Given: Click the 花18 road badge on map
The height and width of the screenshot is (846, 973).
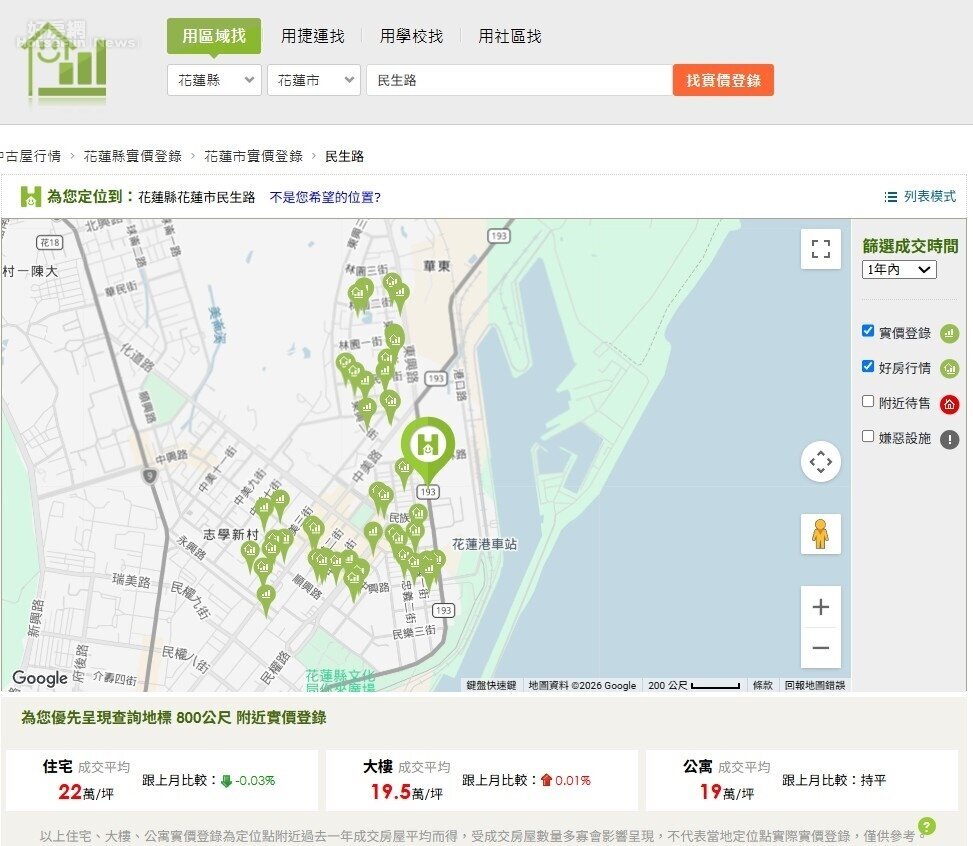Looking at the screenshot, I should point(50,243).
